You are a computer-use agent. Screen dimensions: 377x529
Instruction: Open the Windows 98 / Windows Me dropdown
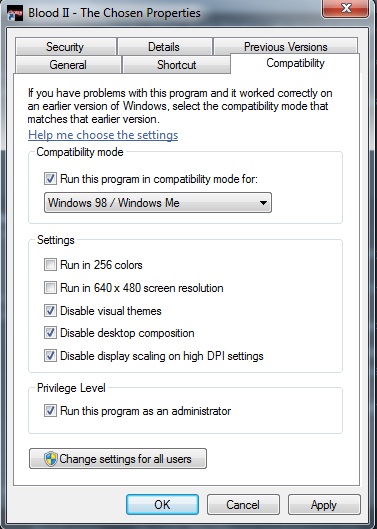click(x=158, y=203)
